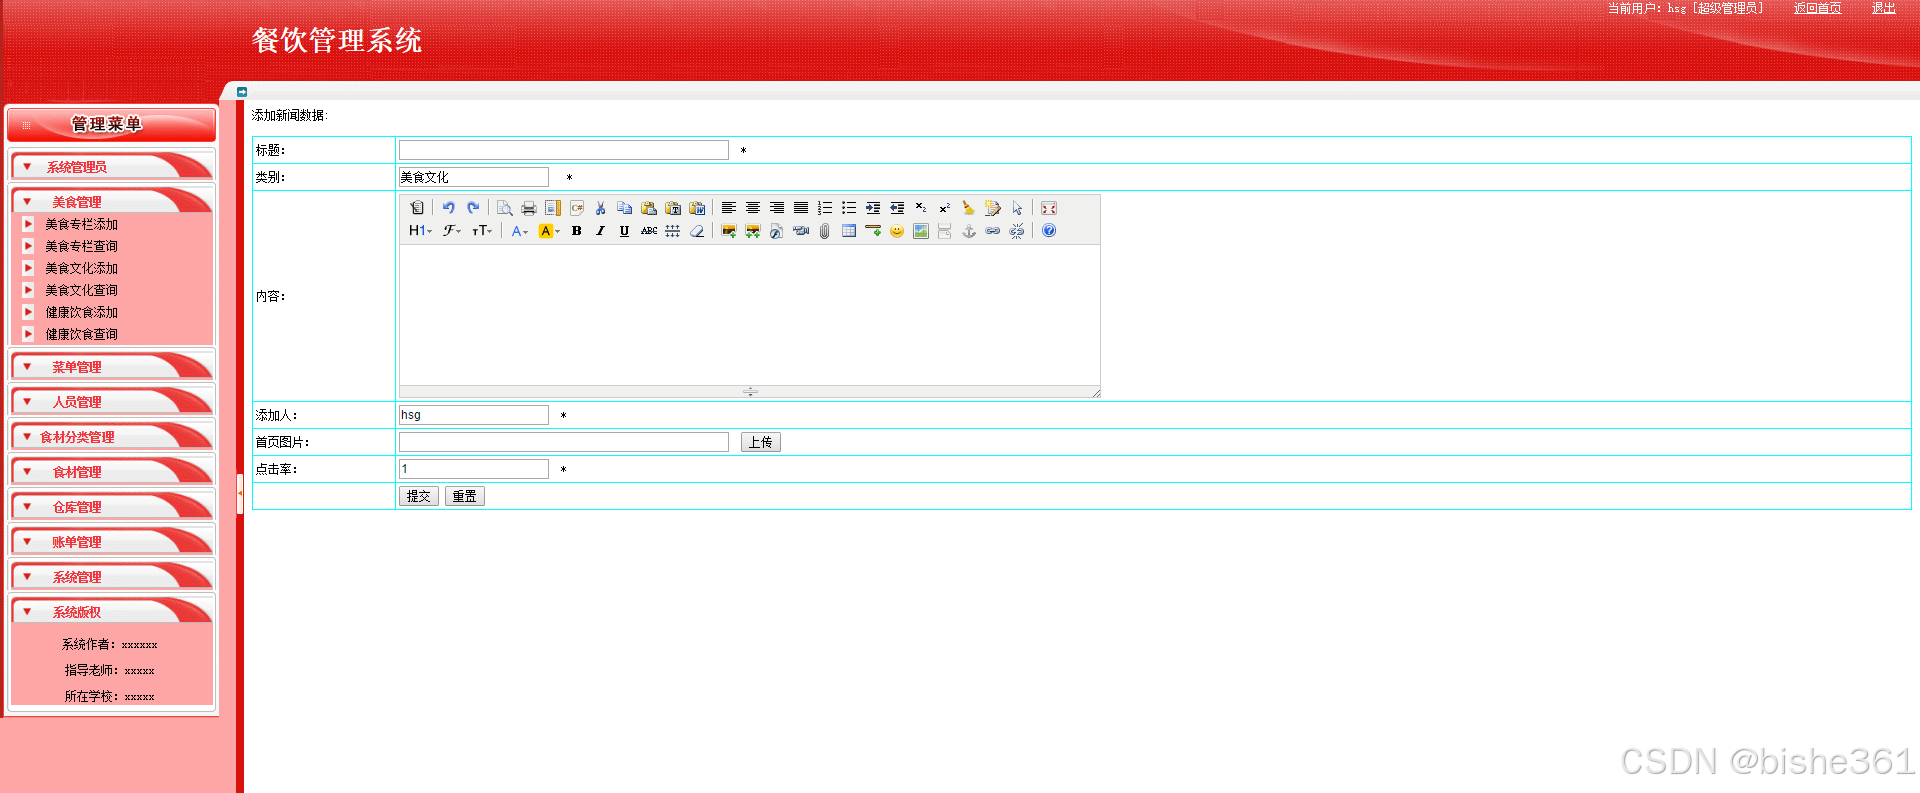Toggle strikethrough ABC formatting
The width and height of the screenshot is (1920, 793).
649,231
